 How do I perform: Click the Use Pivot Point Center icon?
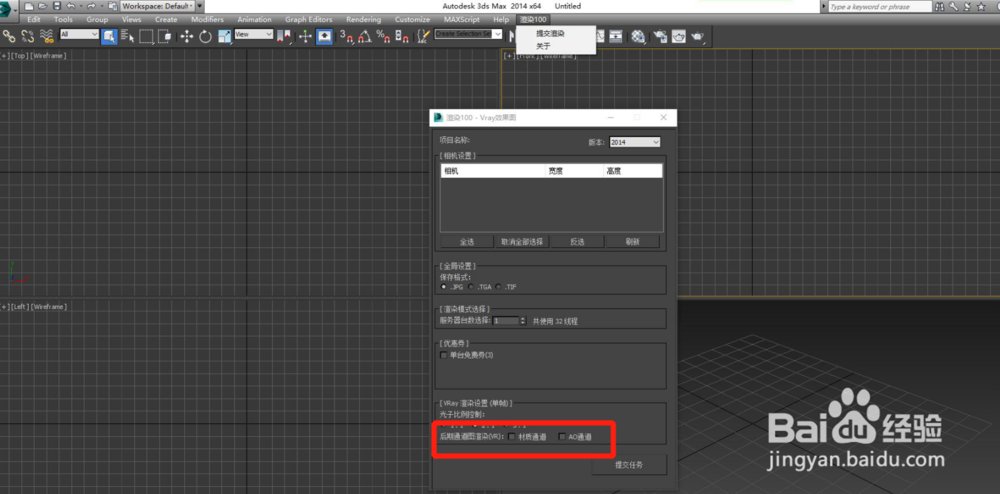point(284,36)
